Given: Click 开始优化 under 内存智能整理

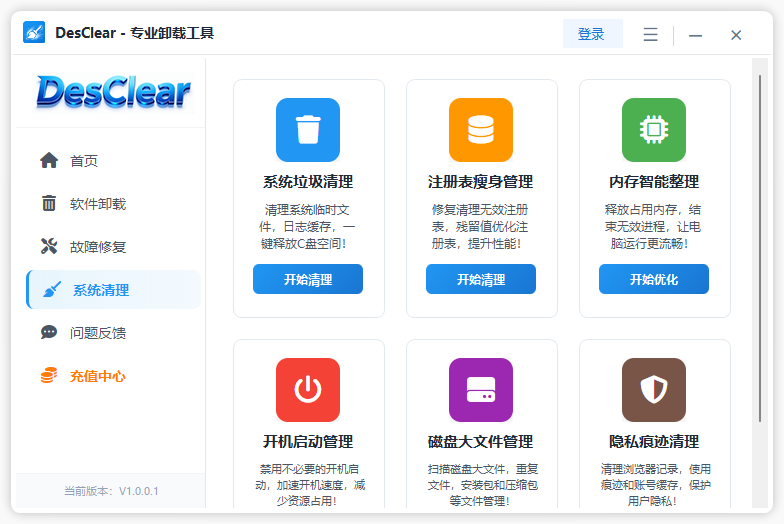Looking at the screenshot, I should coord(654,279).
